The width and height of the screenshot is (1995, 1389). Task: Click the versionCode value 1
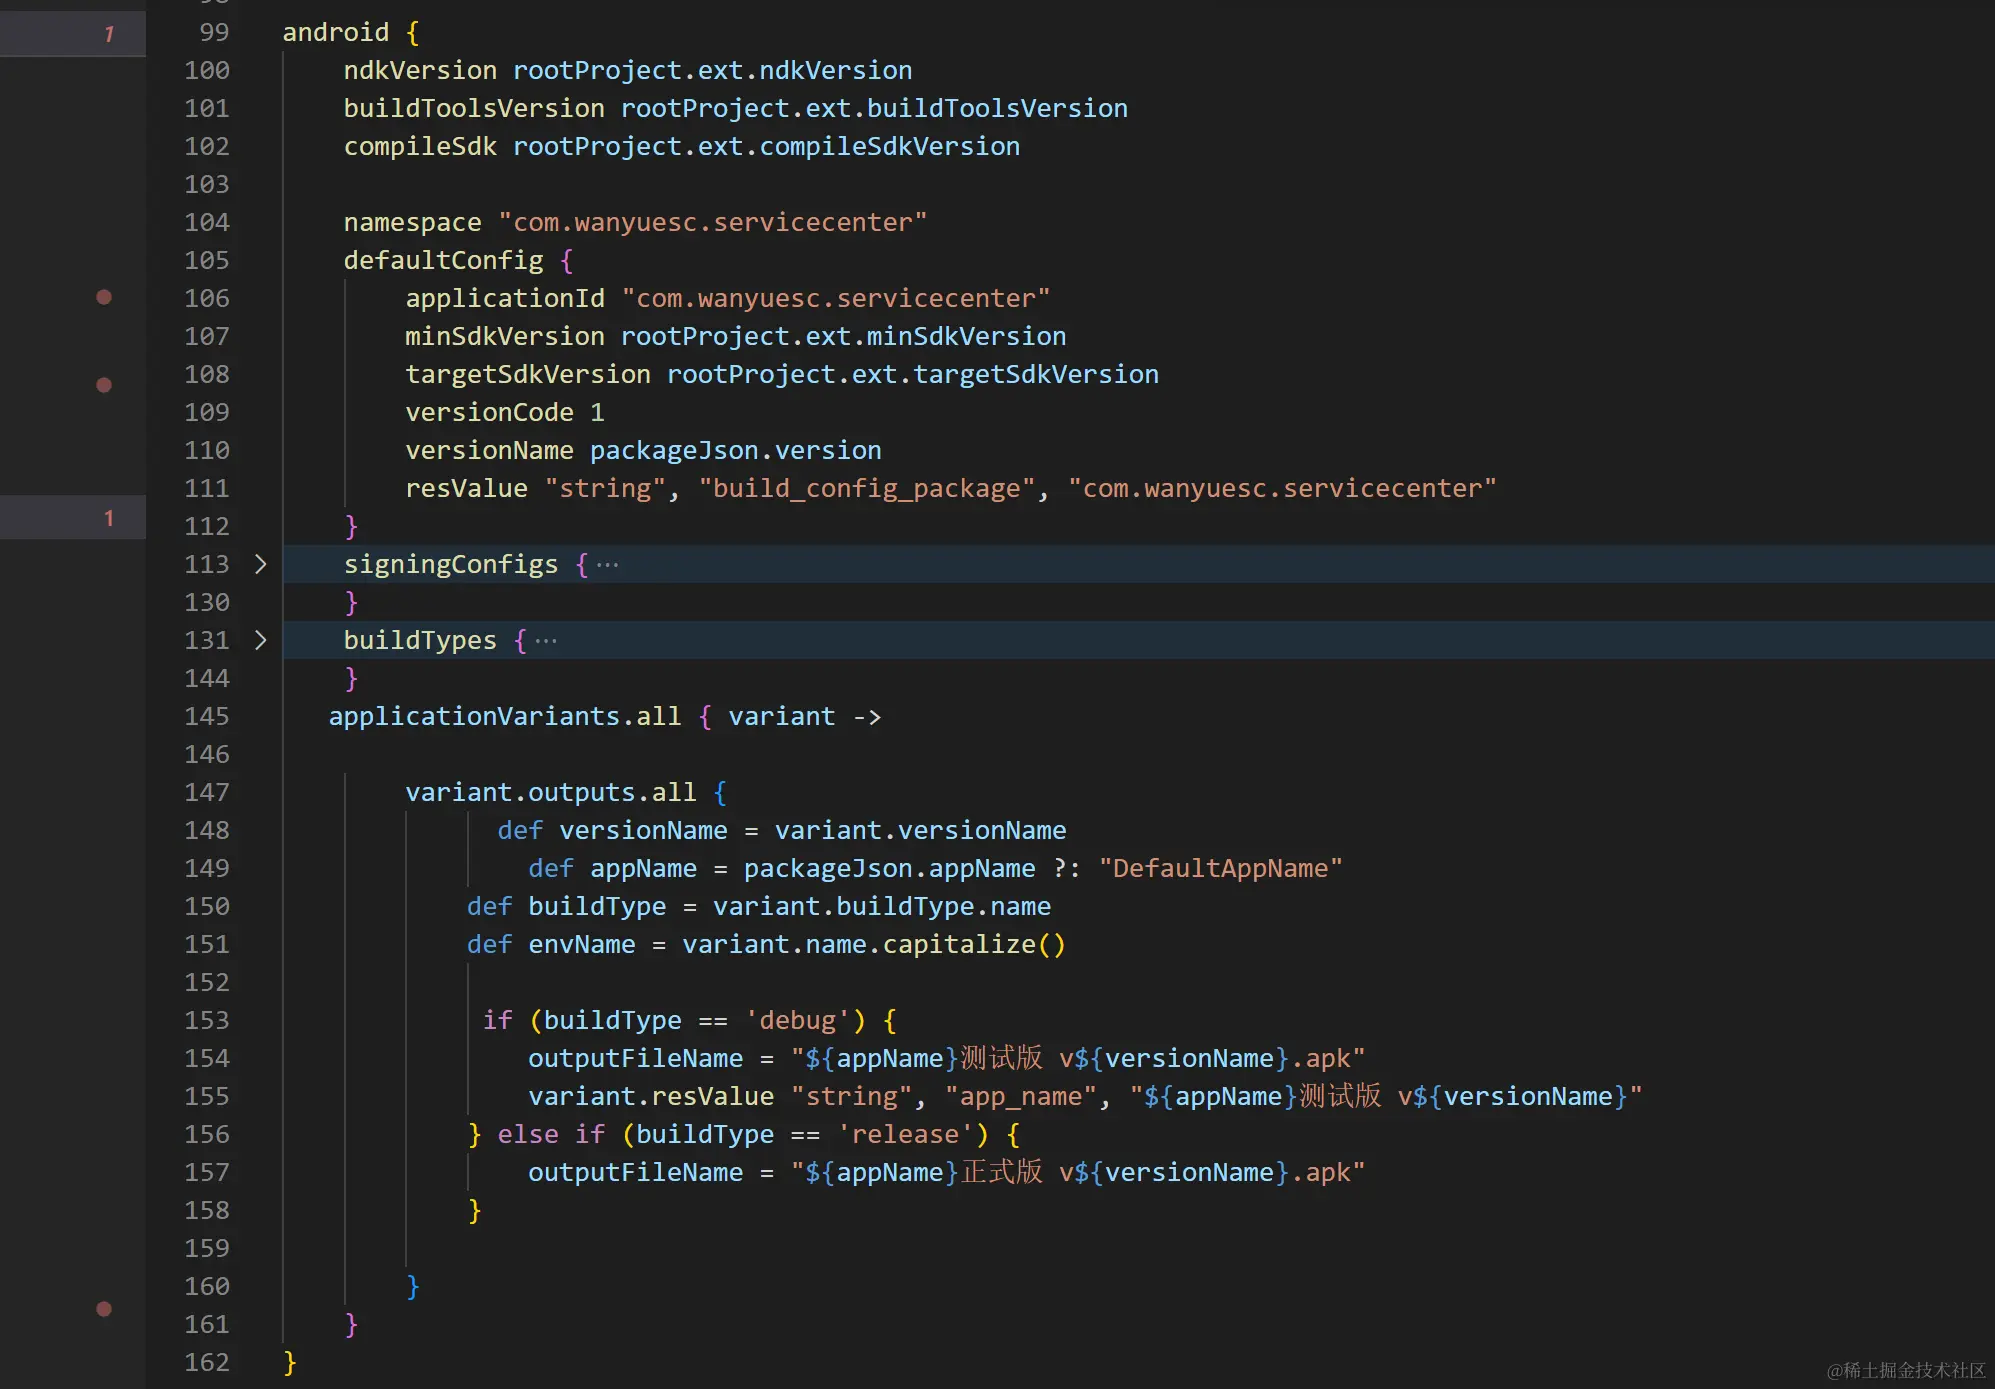597,412
